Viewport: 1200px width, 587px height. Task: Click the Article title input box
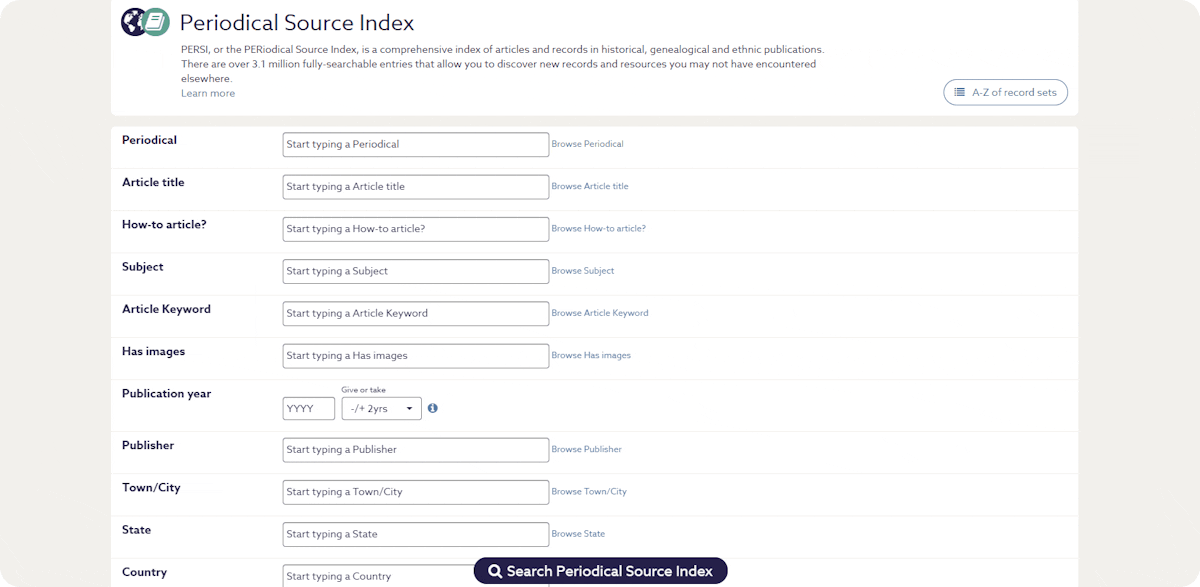tap(415, 187)
